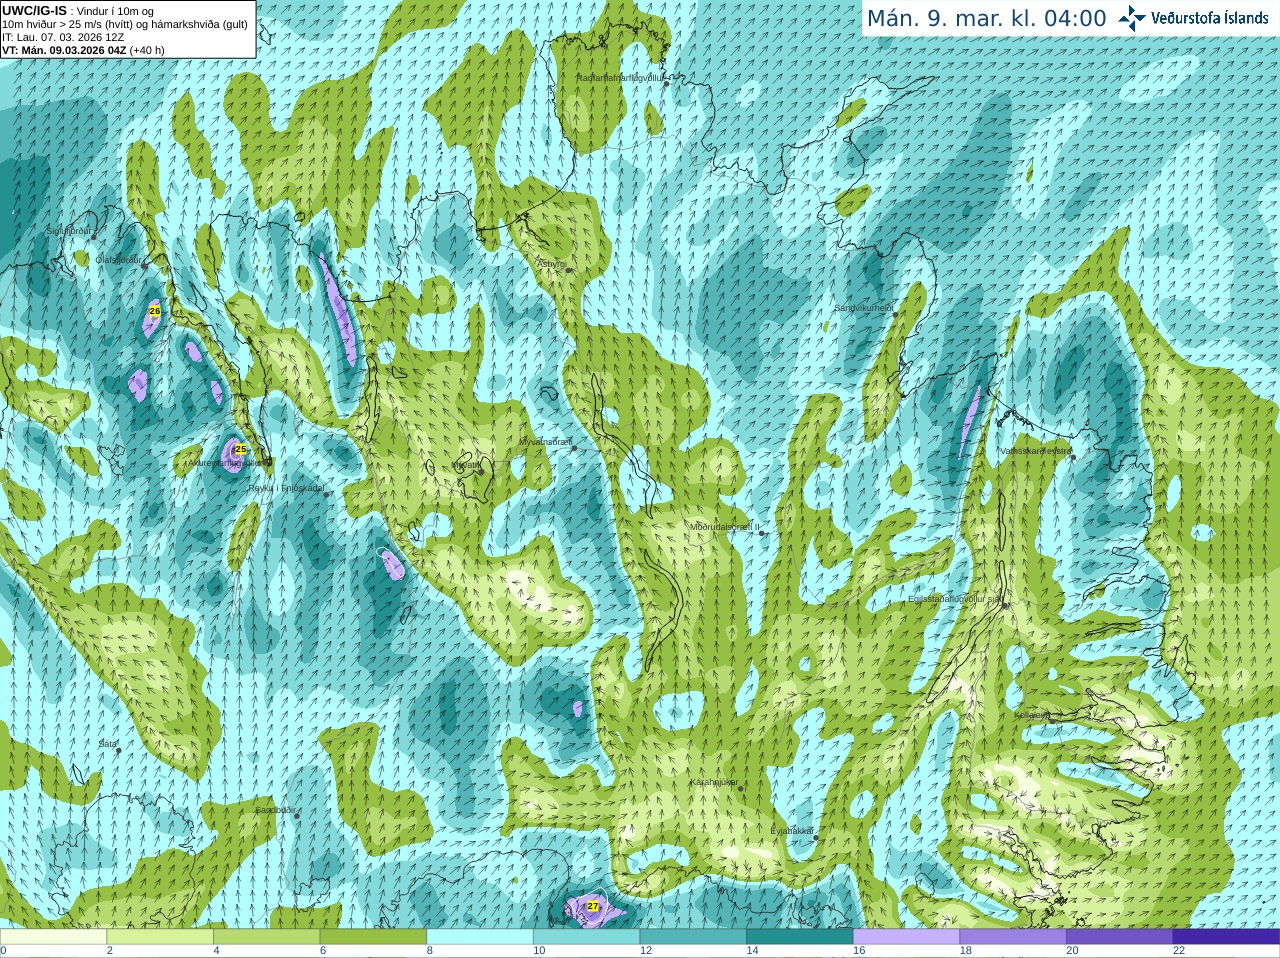Viewport: 1280px width, 958px height.
Task: Select the Vatnsskarð eystra station dot
Action: (1073, 457)
